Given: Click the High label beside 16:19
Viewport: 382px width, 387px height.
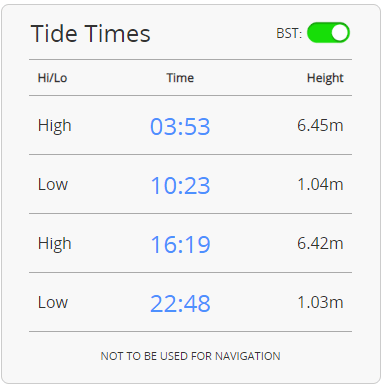Looking at the screenshot, I should [54, 244].
